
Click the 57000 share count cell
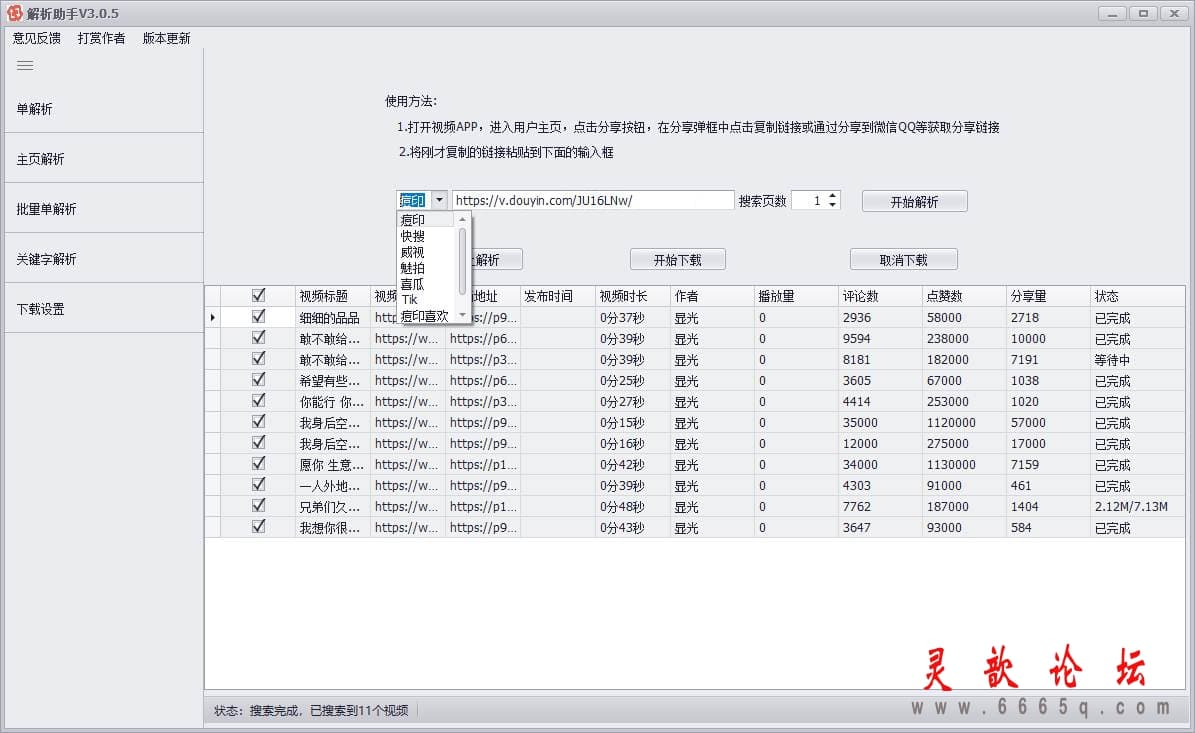1047,422
